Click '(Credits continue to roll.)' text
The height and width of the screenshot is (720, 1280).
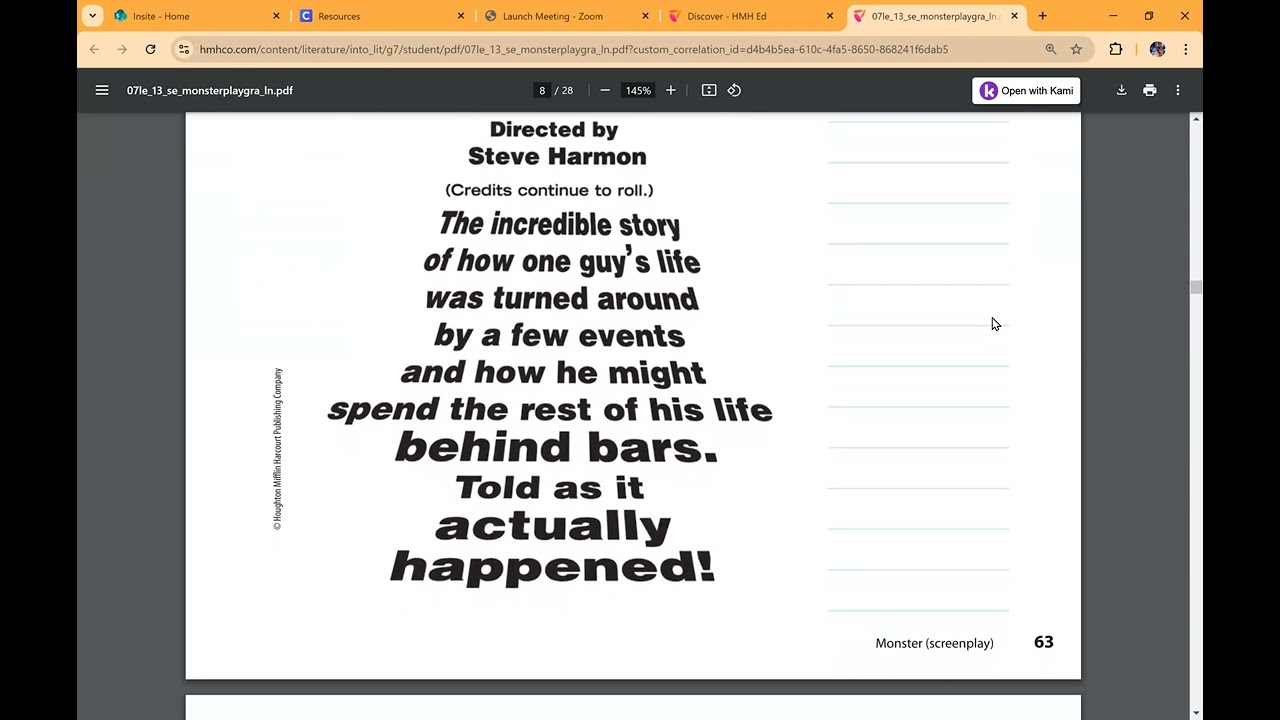tap(549, 190)
